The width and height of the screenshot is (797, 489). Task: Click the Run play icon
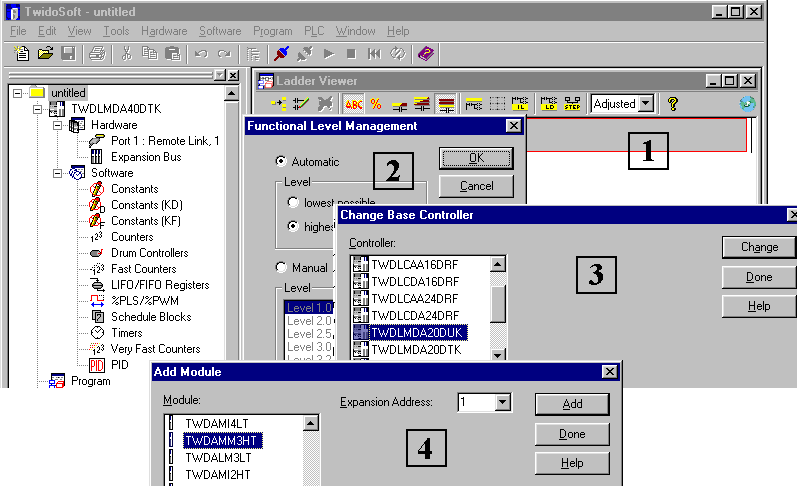(329, 53)
